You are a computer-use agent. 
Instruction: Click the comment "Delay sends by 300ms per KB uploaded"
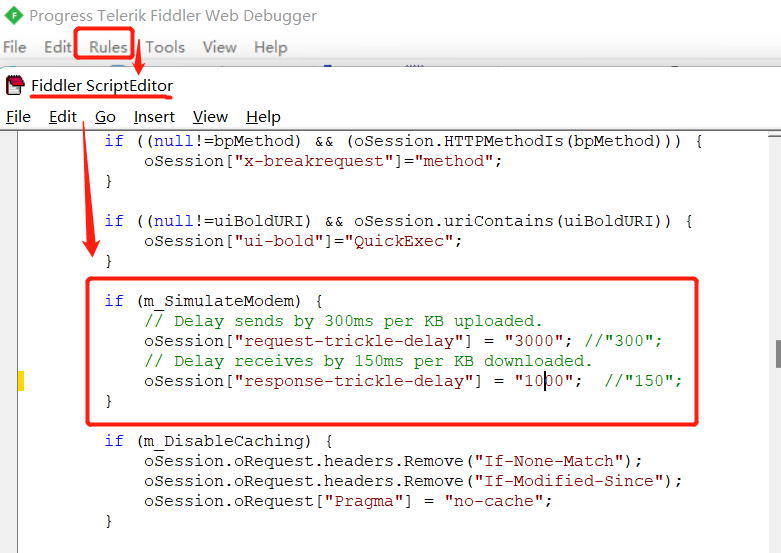pyautogui.click(x=343, y=321)
